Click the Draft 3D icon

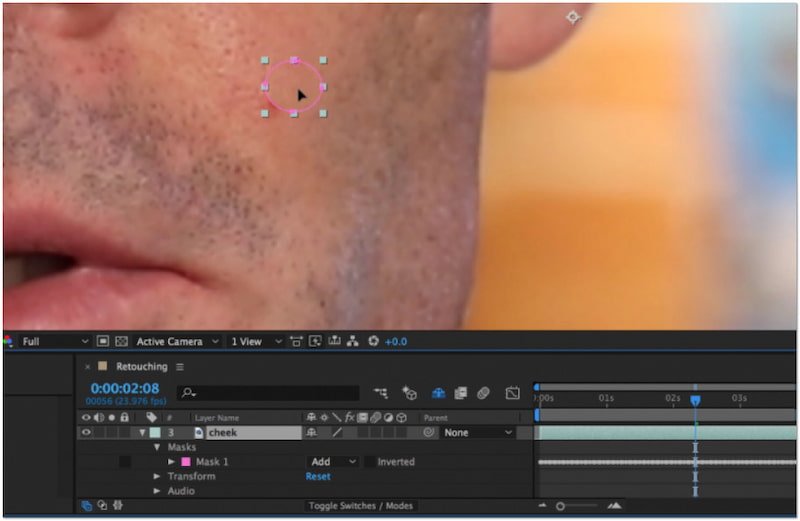pos(409,393)
